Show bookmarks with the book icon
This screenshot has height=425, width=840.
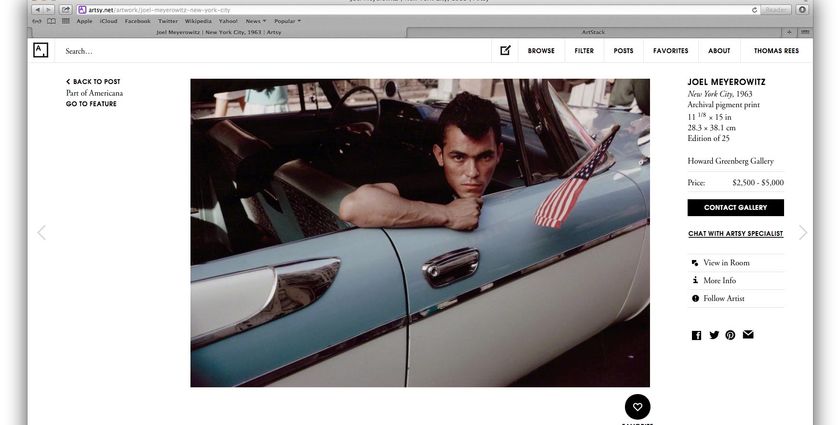pyautogui.click(x=51, y=21)
